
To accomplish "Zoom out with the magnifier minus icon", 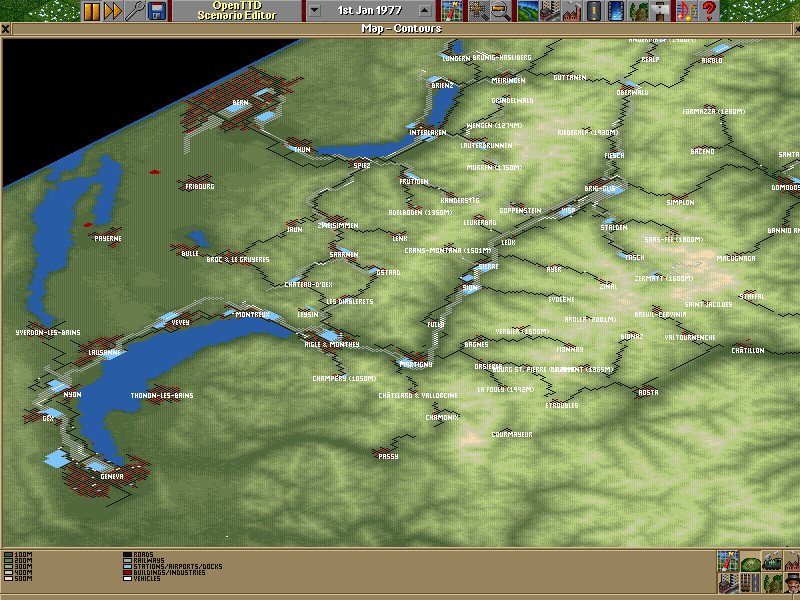I will tap(501, 11).
